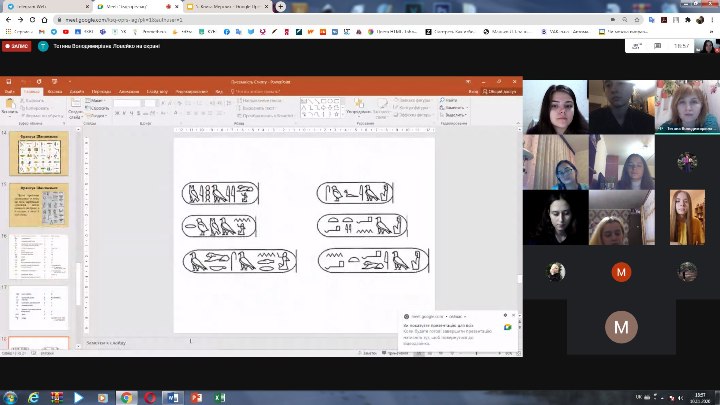Open the Home tab in the PowerPoint ribbon

coord(33,91)
